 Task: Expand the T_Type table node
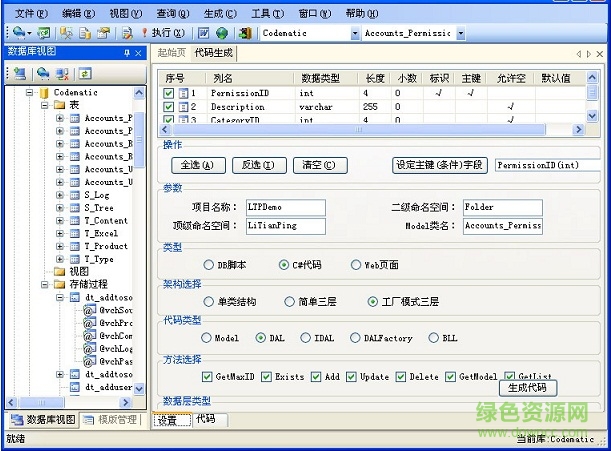click(x=60, y=259)
